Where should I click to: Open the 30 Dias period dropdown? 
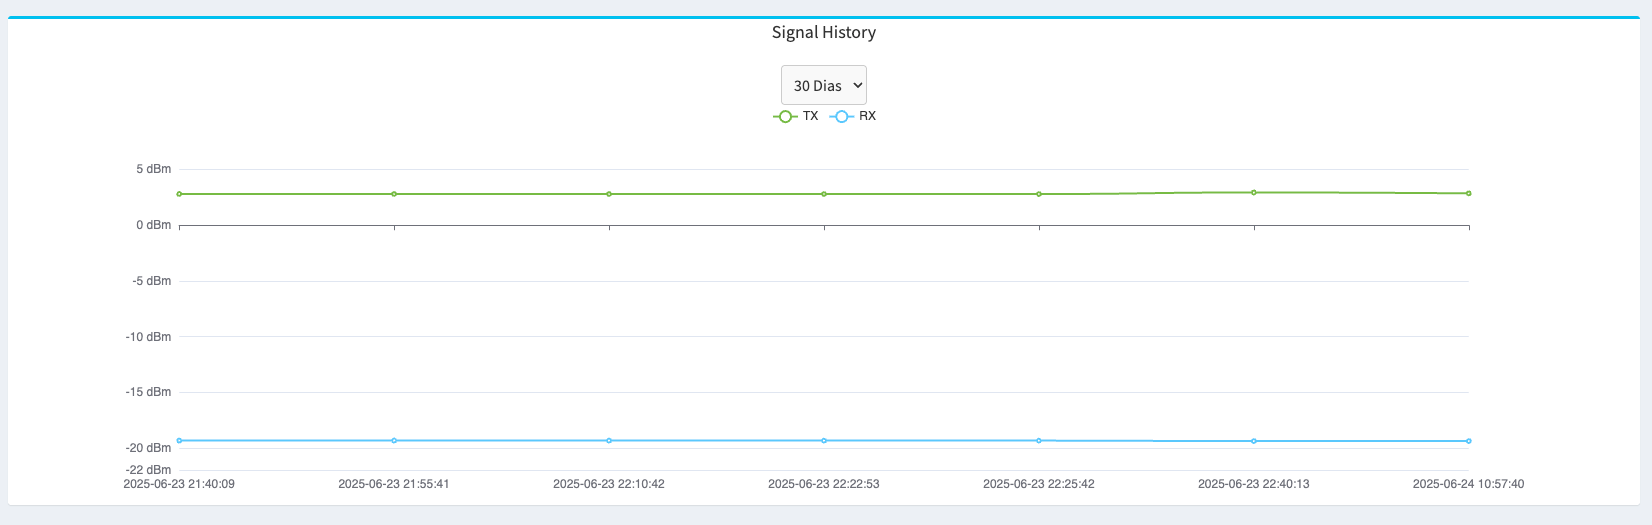[823, 86]
